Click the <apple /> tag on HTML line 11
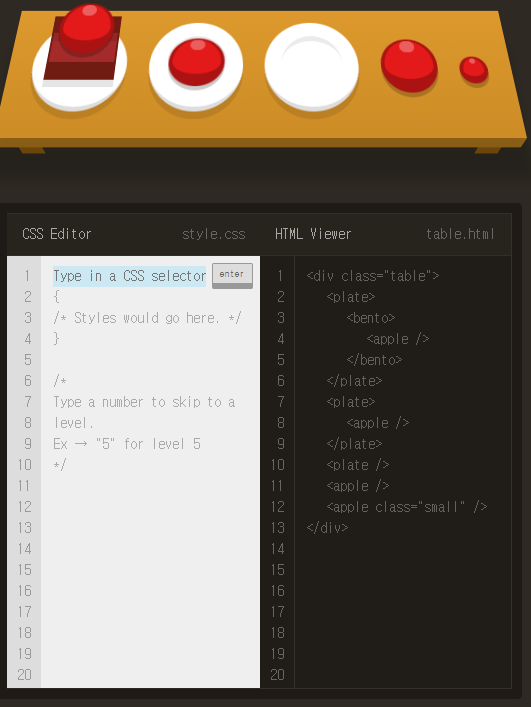The width and height of the screenshot is (531, 707). click(358, 486)
